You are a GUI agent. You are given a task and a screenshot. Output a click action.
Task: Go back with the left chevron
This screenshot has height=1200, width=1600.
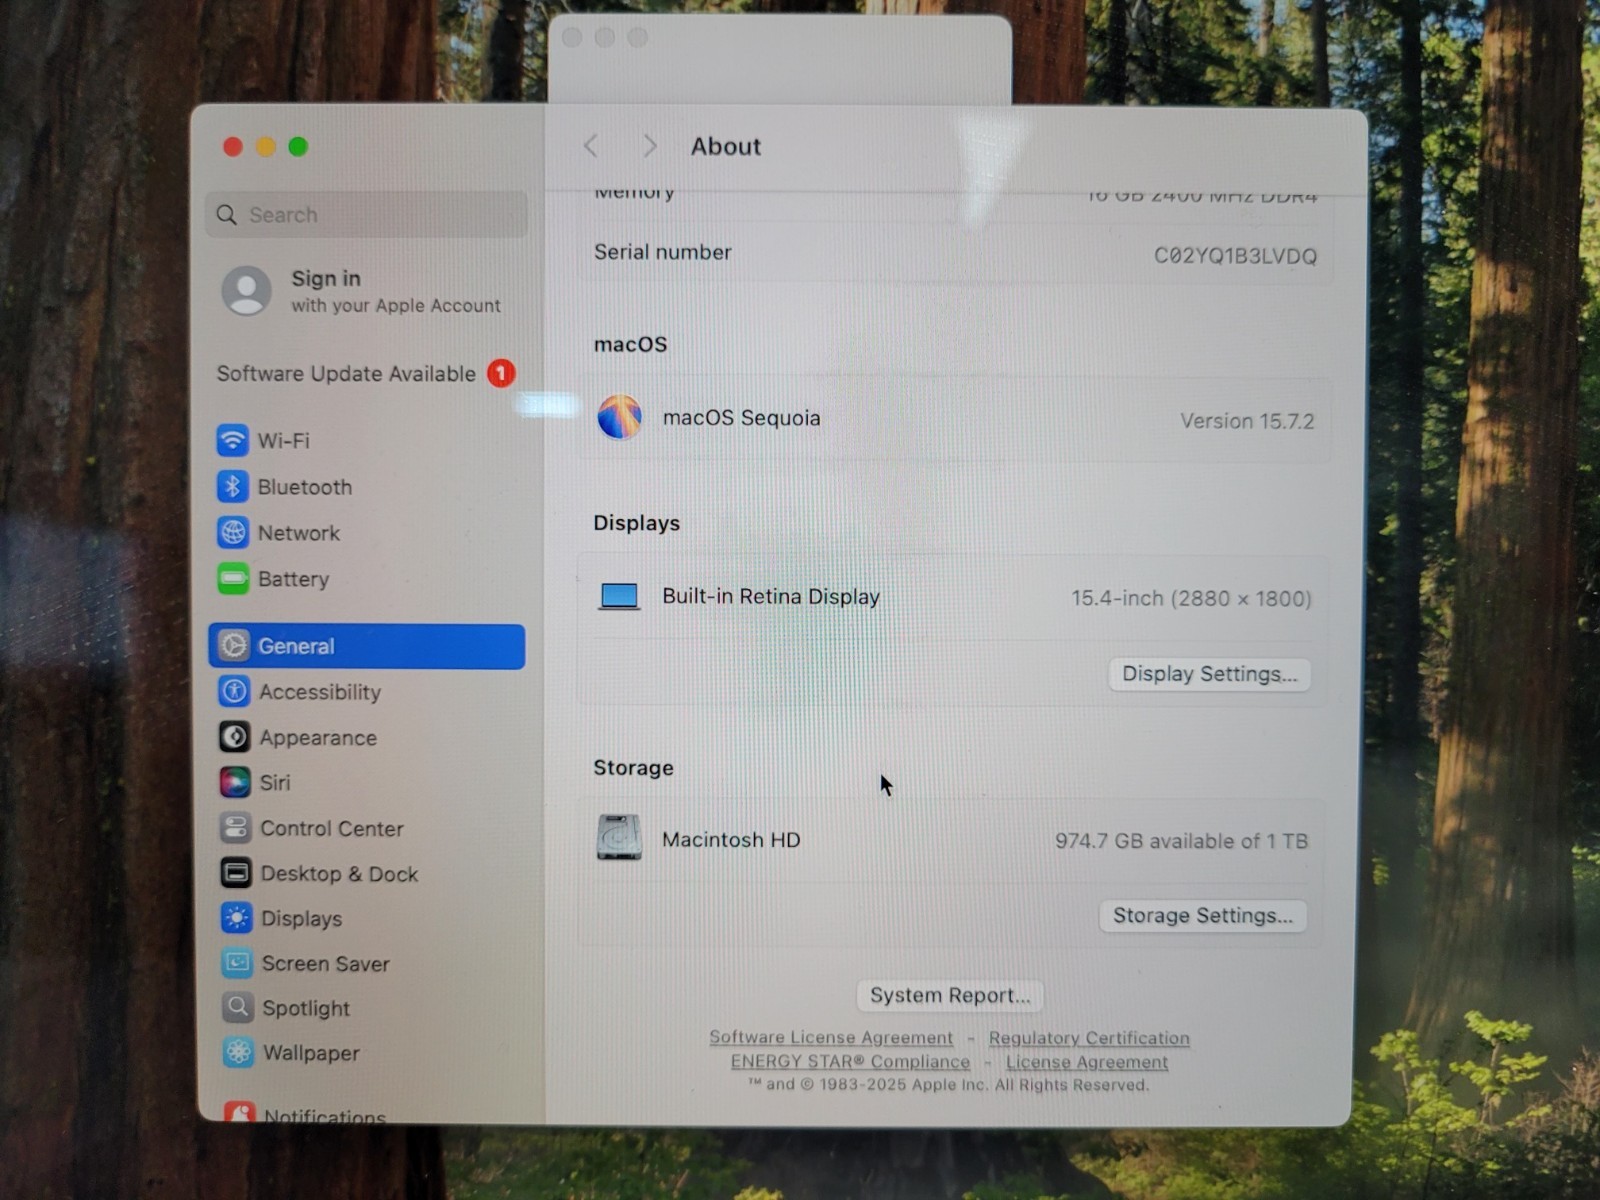click(x=591, y=146)
